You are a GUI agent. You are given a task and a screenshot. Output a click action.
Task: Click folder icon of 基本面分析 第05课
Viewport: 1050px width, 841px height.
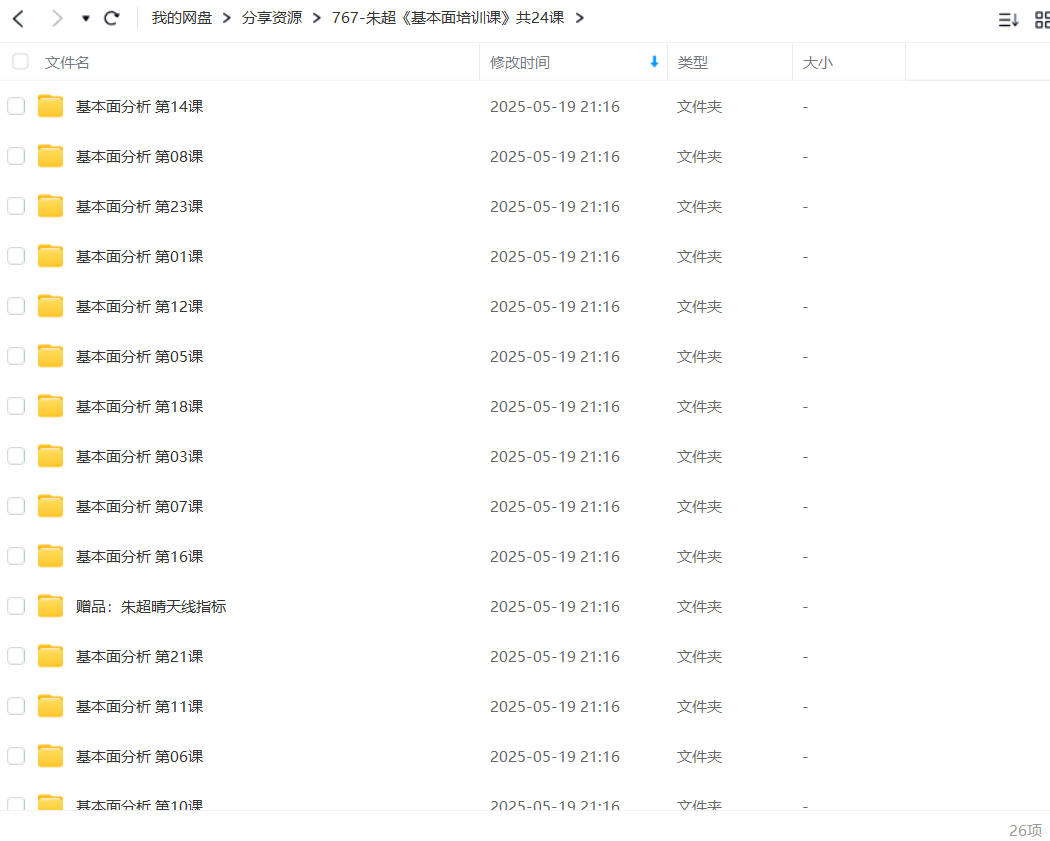(50, 356)
